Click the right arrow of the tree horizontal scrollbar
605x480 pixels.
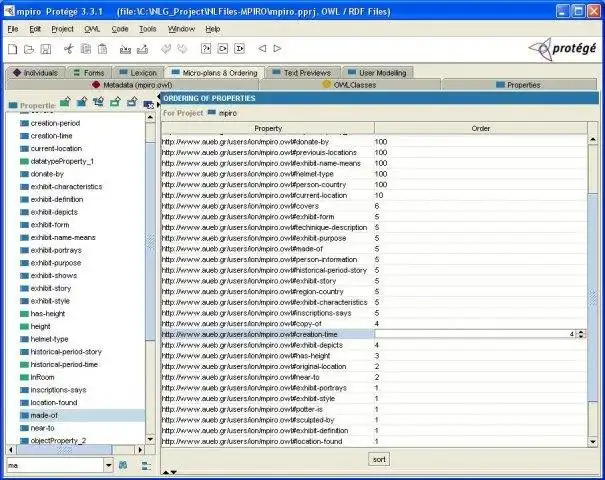140,450
